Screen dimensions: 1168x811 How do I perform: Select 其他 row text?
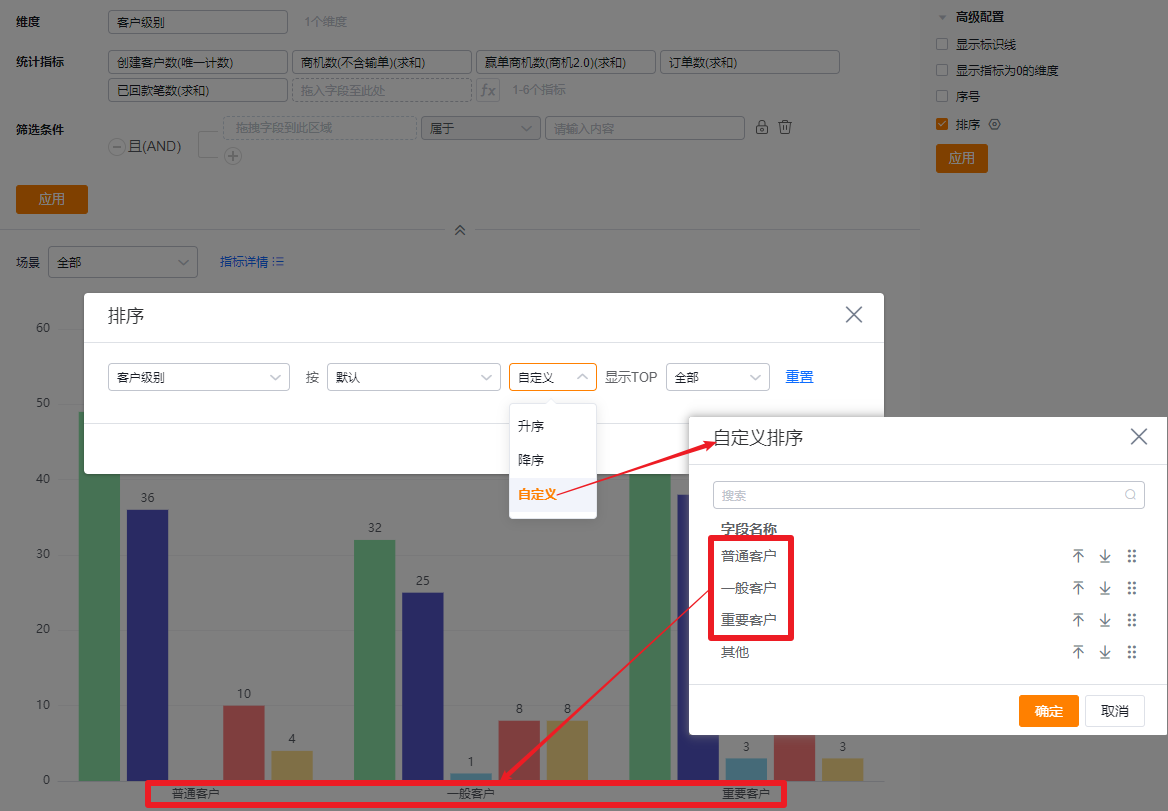(734, 652)
